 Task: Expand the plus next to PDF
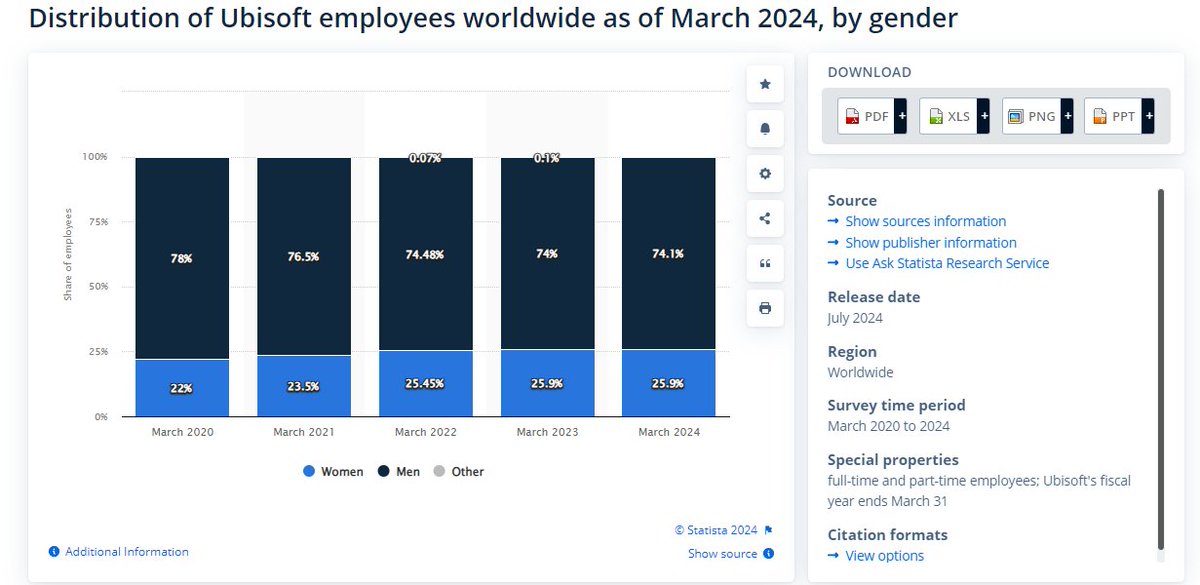900,116
